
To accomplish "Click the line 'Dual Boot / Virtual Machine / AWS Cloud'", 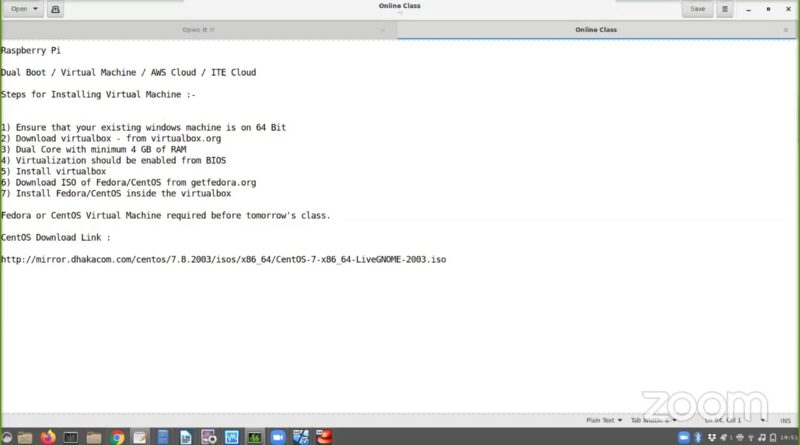I will click(x=129, y=72).
